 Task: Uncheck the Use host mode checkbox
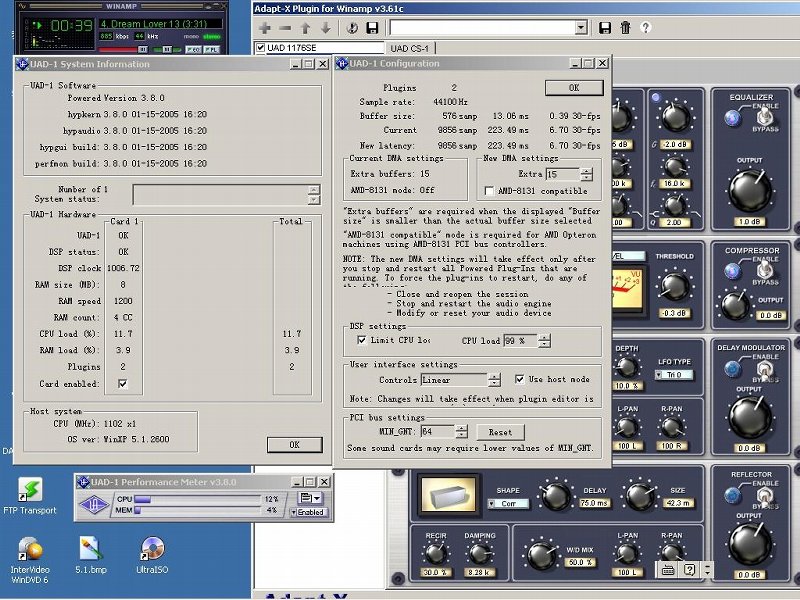click(520, 380)
